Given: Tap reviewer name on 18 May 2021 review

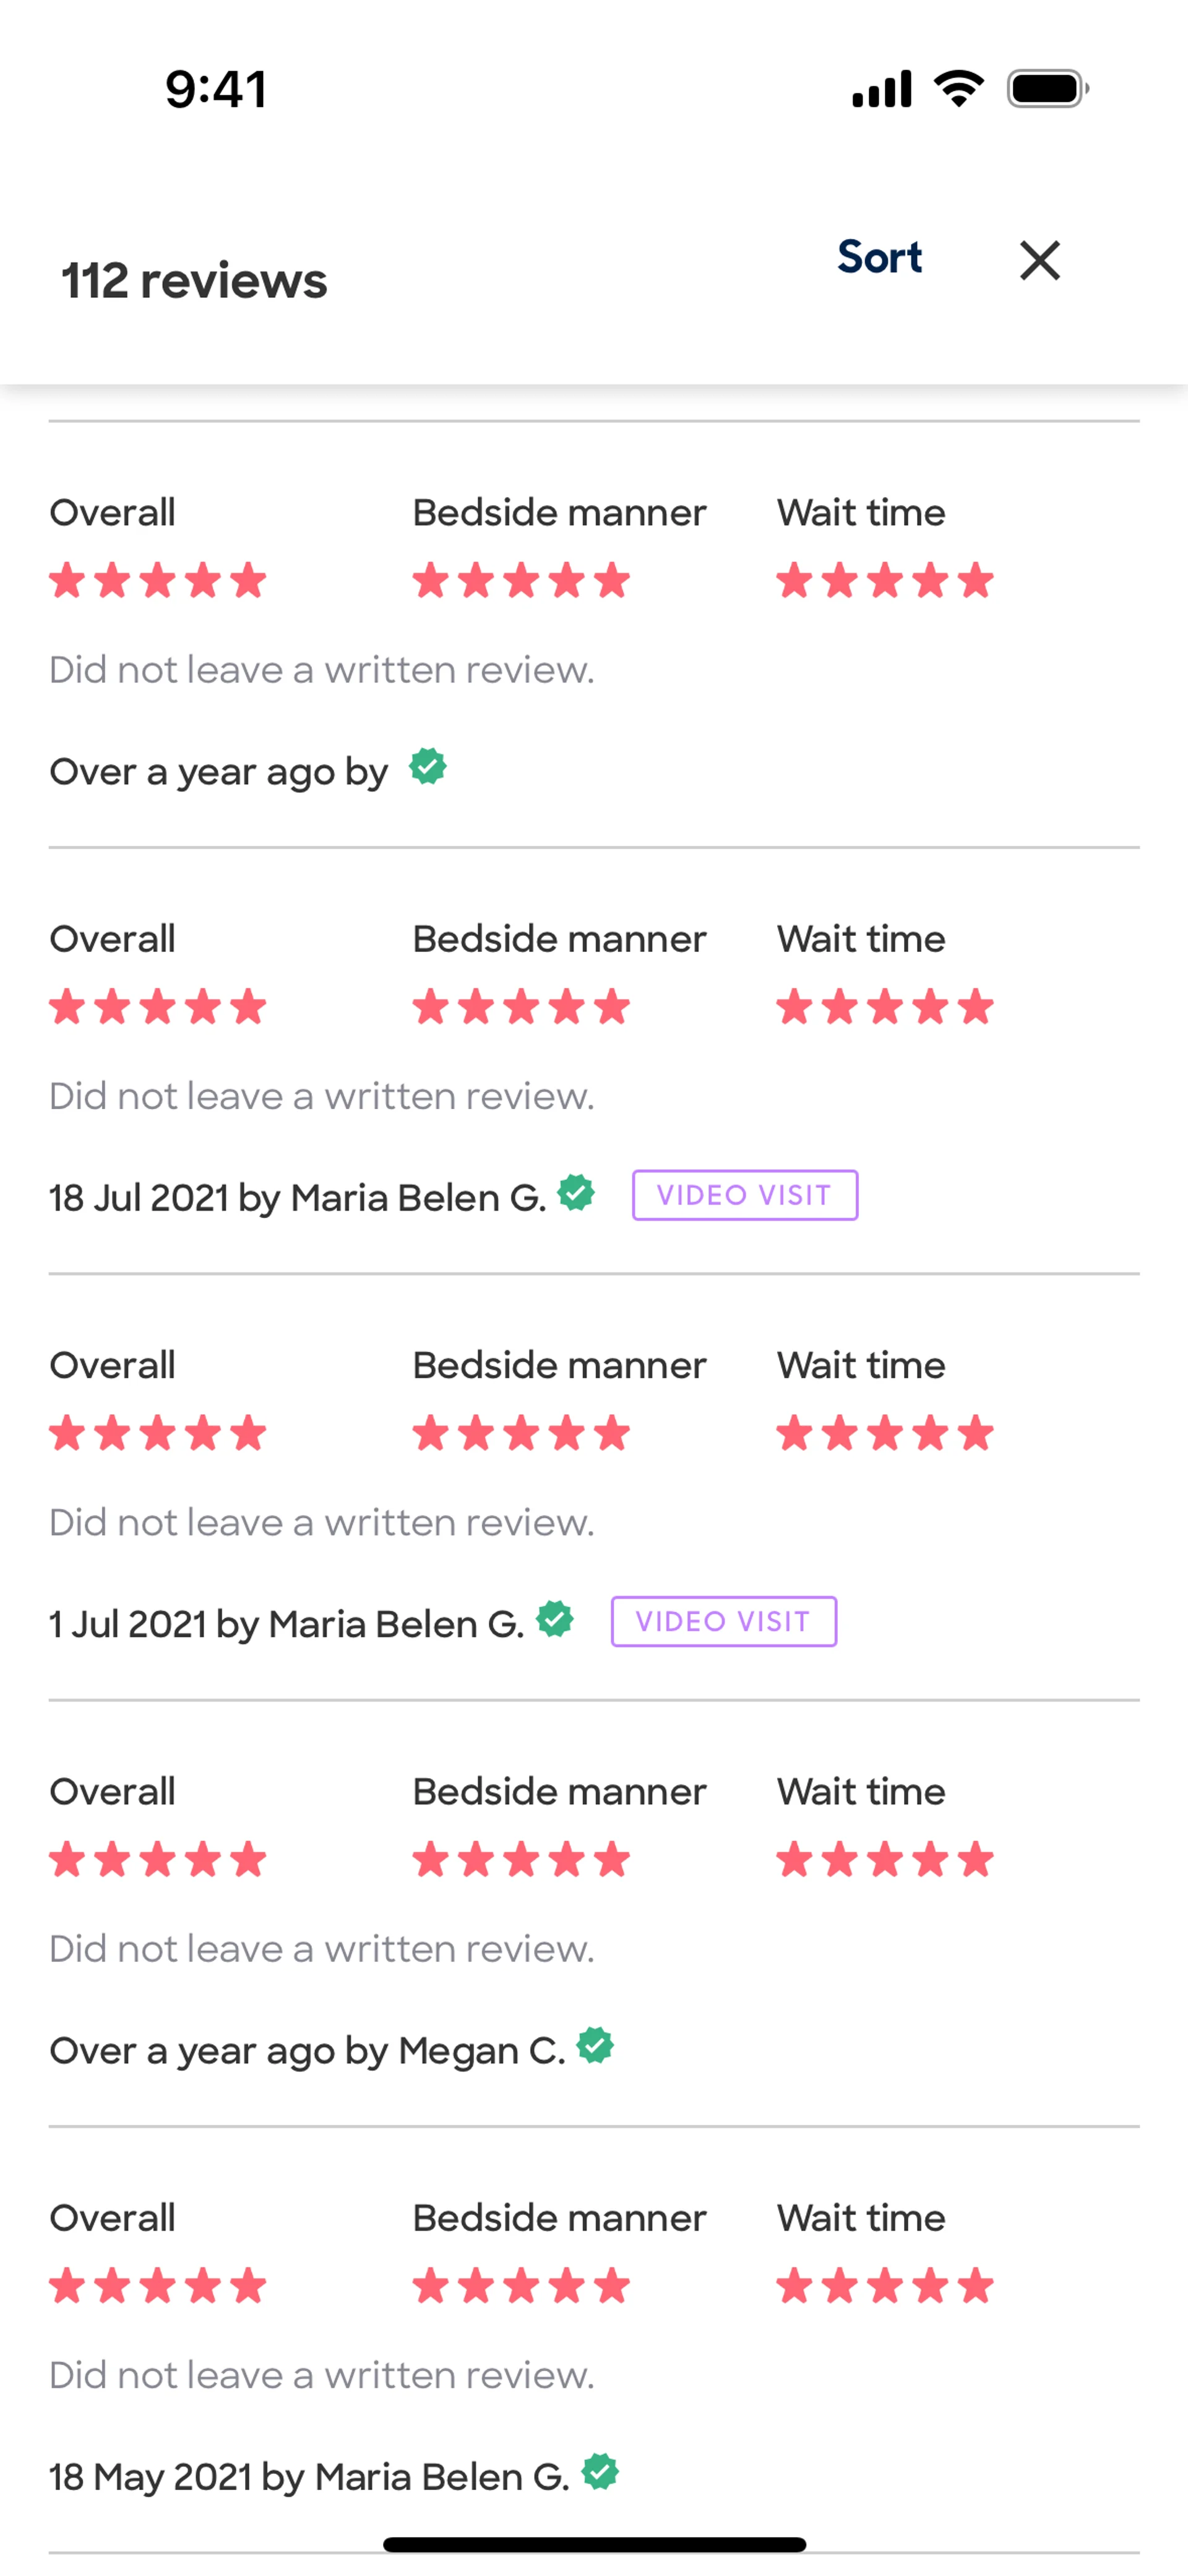Looking at the screenshot, I should click(441, 2477).
